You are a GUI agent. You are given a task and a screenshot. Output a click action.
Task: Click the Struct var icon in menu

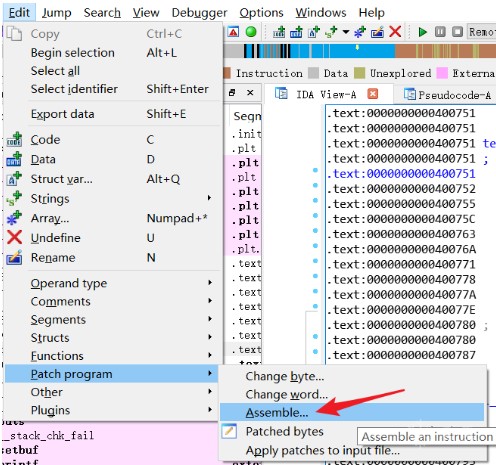point(14,179)
